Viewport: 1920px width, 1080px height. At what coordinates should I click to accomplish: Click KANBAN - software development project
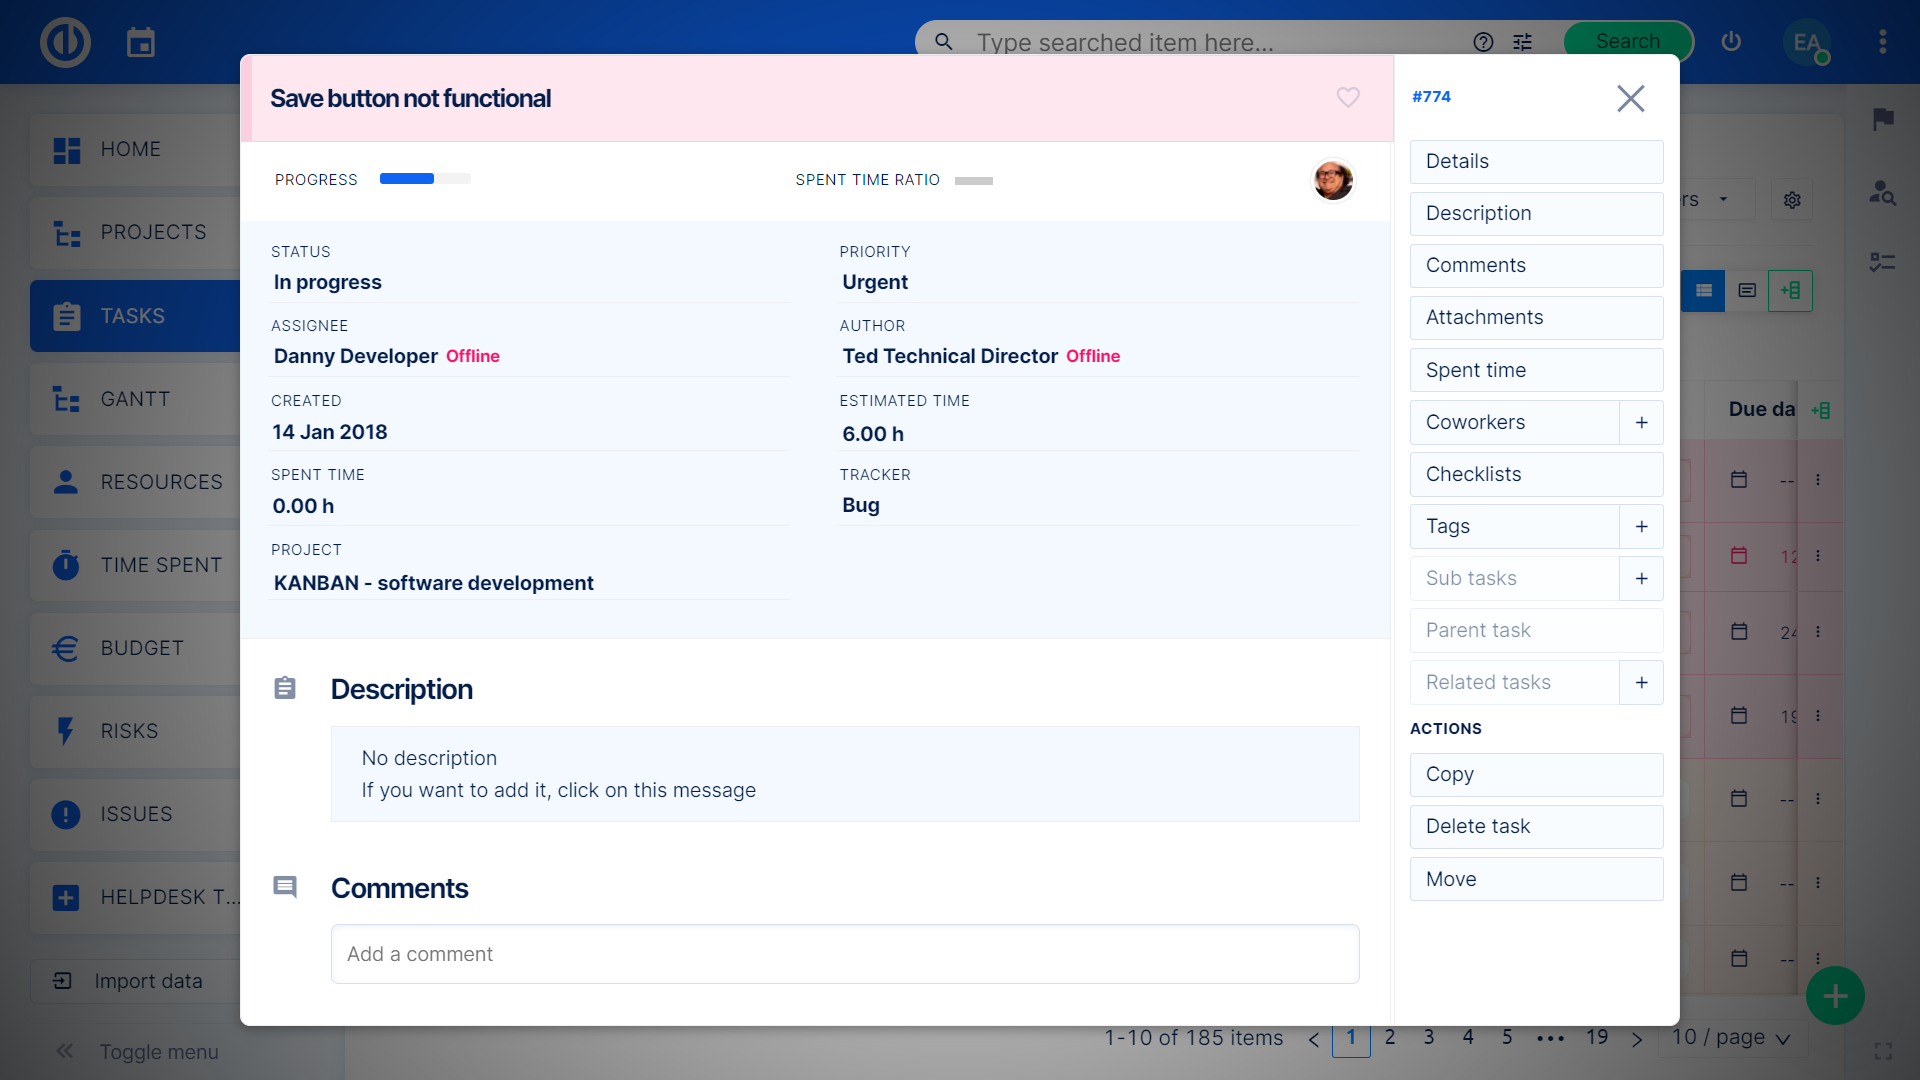coord(434,583)
